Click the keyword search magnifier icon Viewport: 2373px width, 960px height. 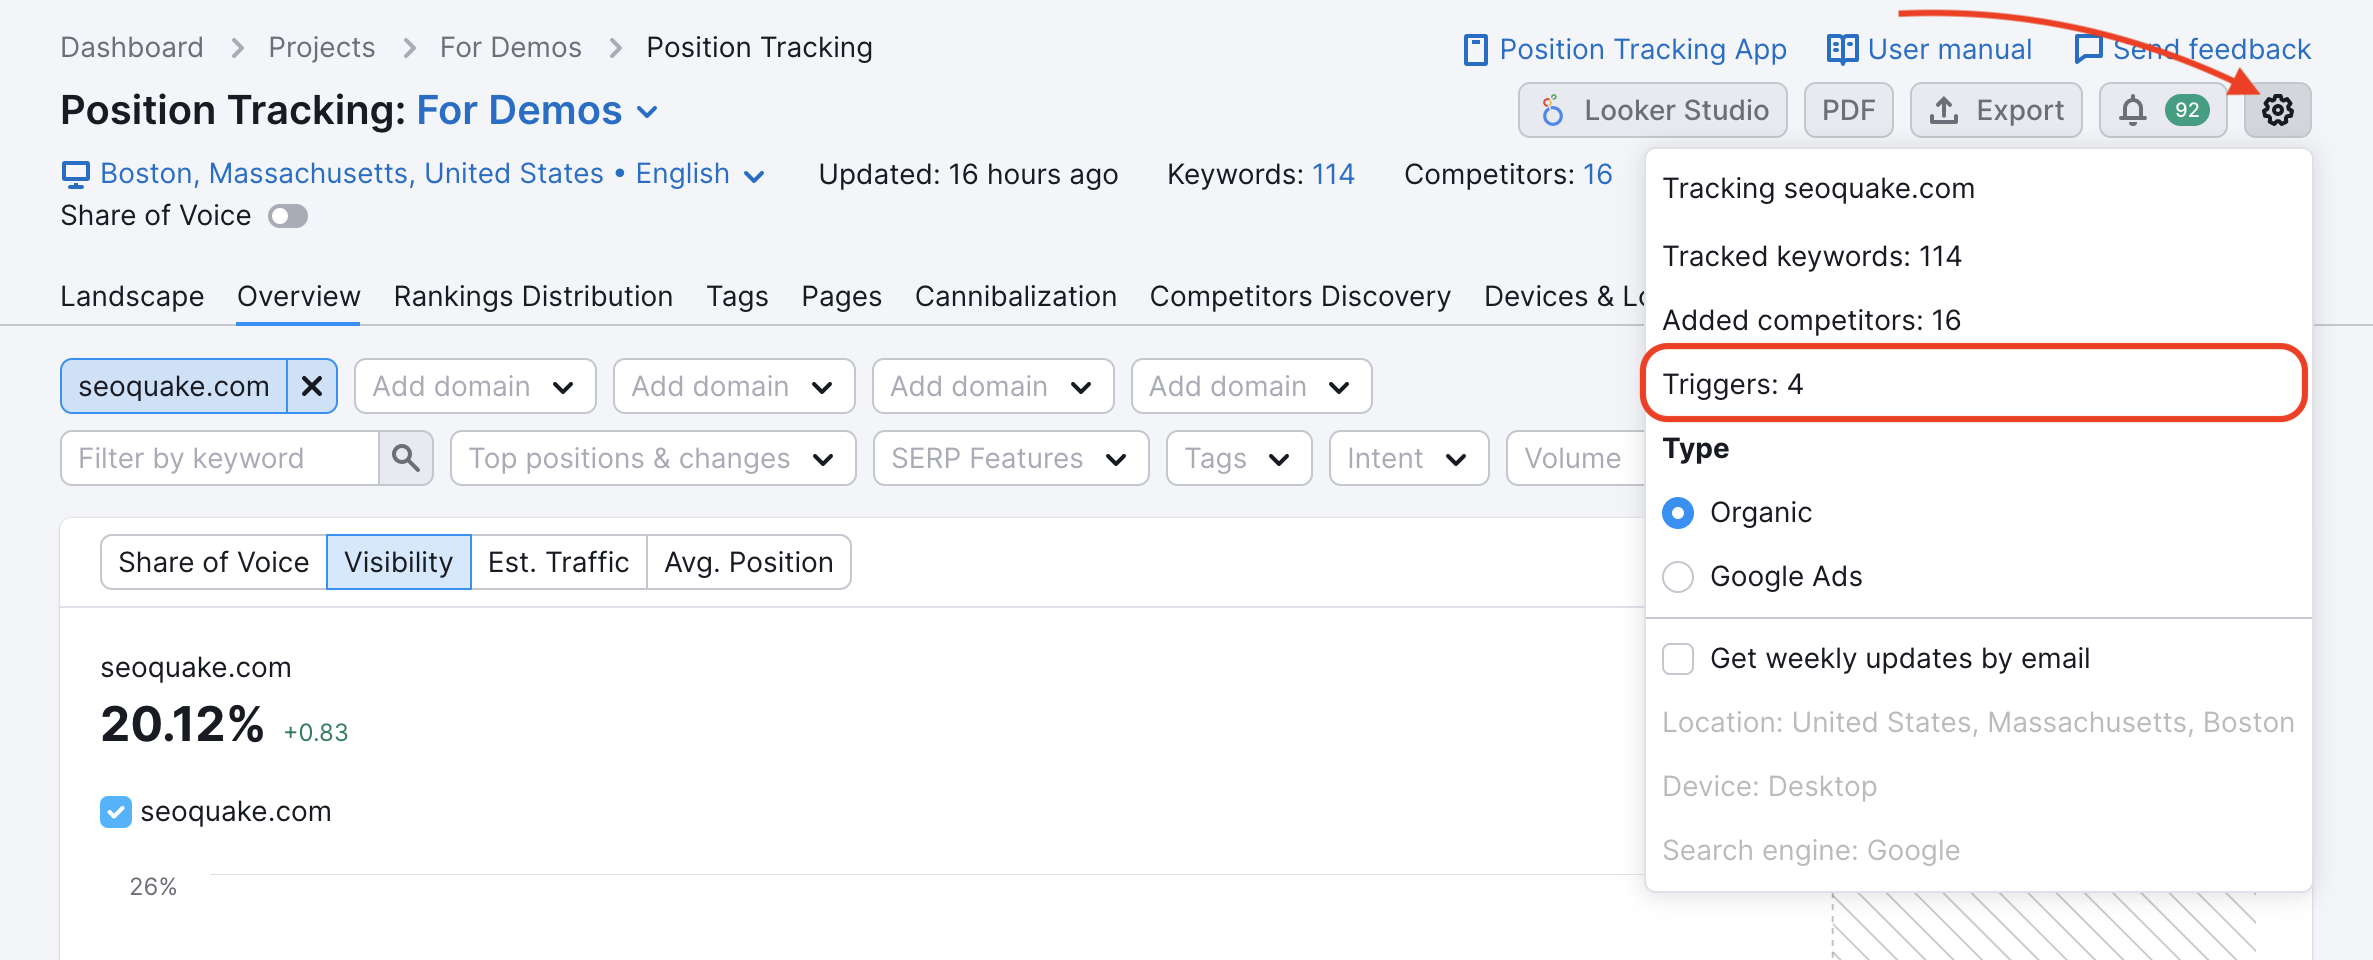coord(406,458)
